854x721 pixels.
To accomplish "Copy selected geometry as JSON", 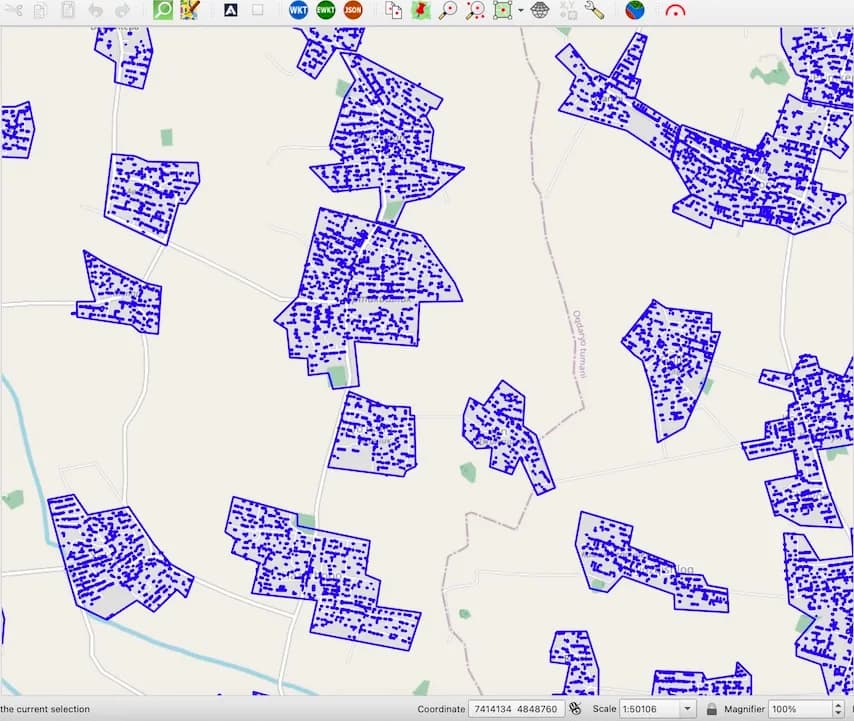I will pyautogui.click(x=354, y=9).
